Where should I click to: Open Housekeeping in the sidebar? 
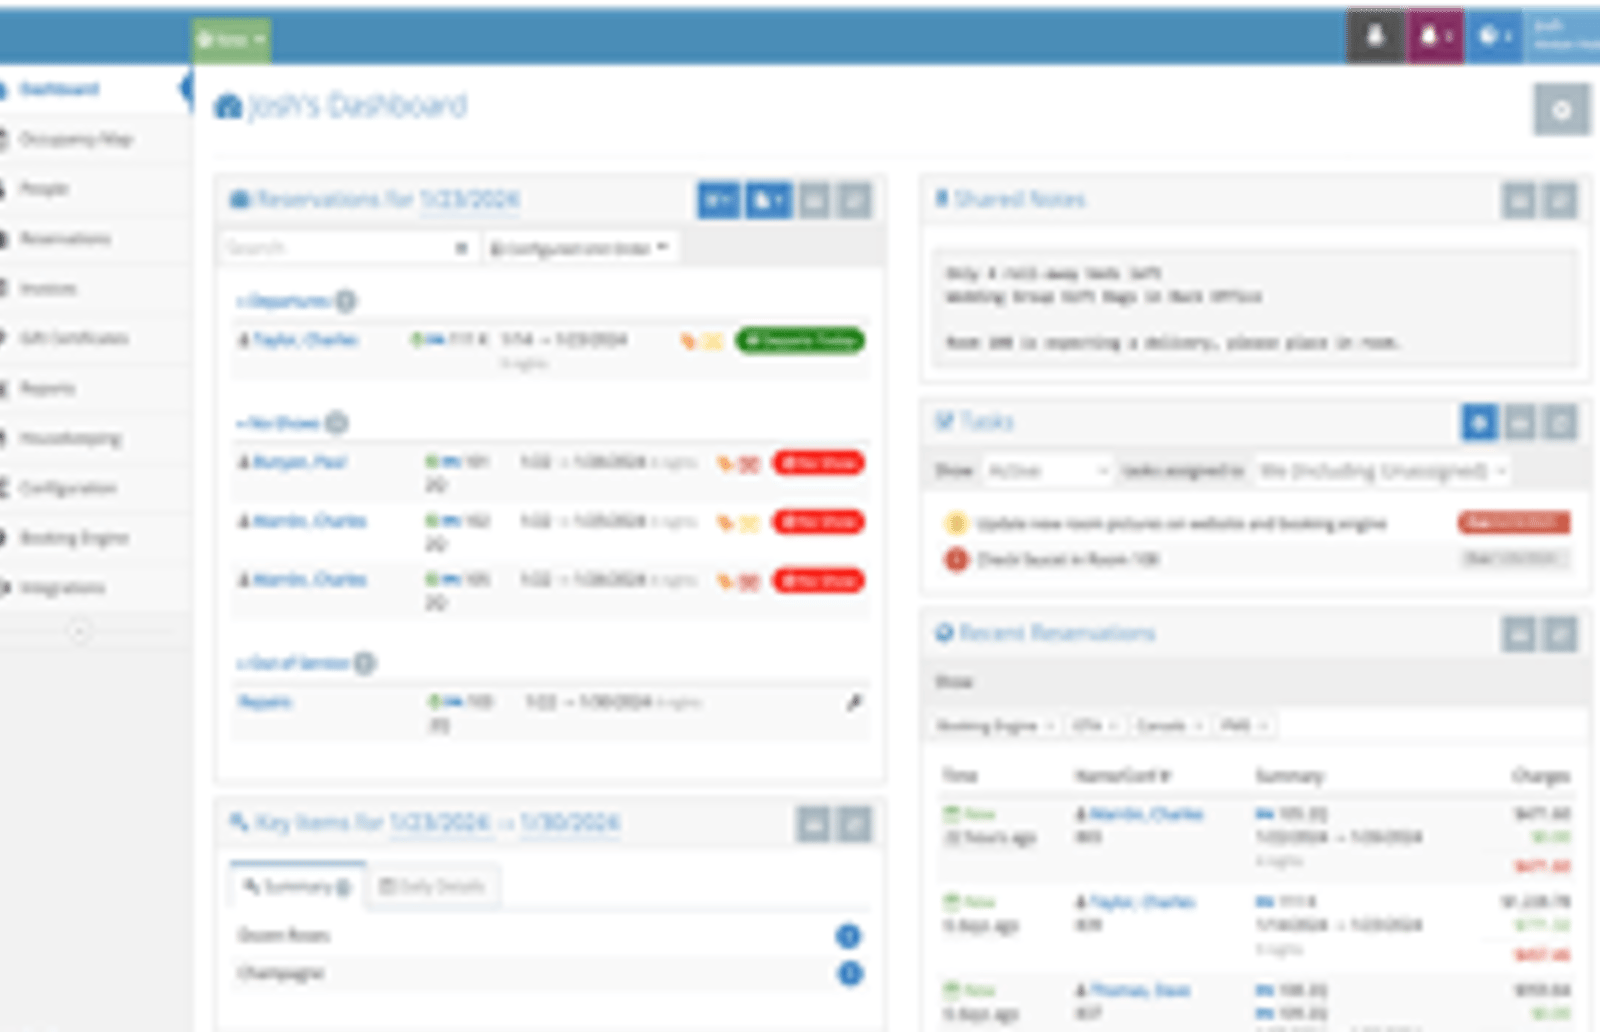[71, 438]
